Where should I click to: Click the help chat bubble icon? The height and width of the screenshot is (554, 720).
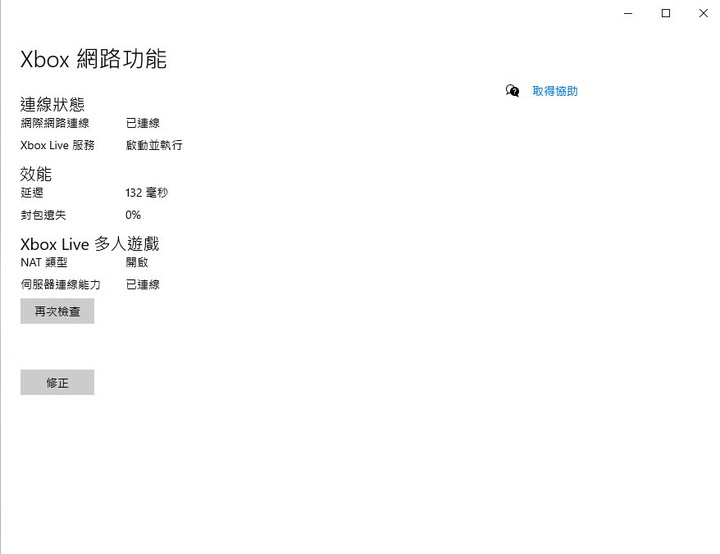(x=512, y=90)
